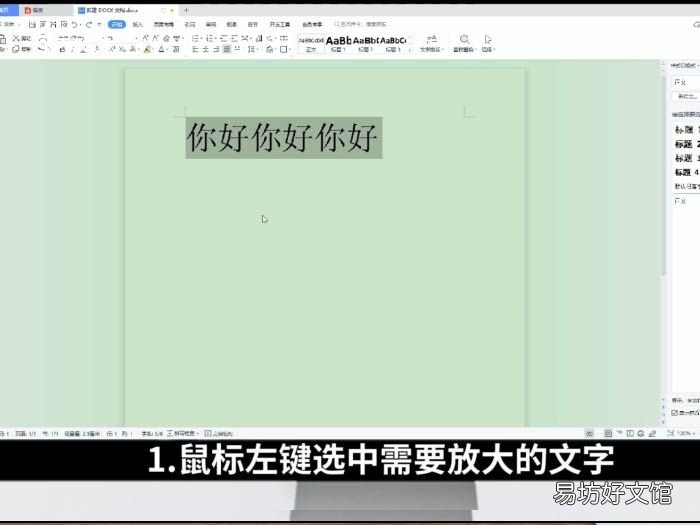Click the character border icon
700x525 pixels.
tap(176, 49)
